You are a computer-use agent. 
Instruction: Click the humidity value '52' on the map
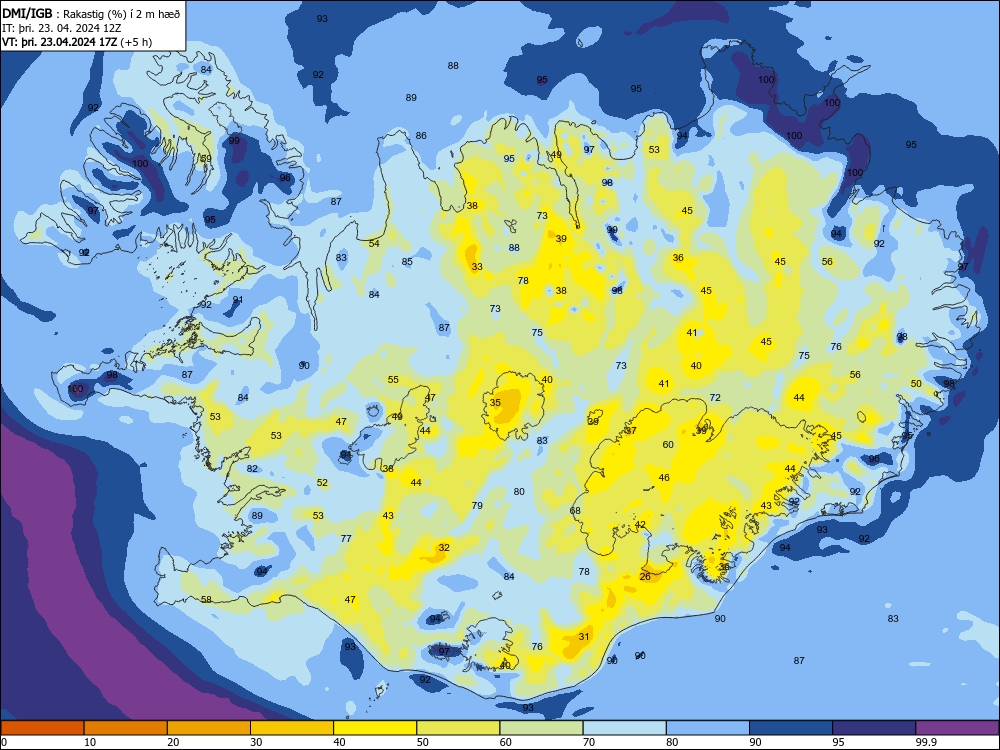pos(322,483)
